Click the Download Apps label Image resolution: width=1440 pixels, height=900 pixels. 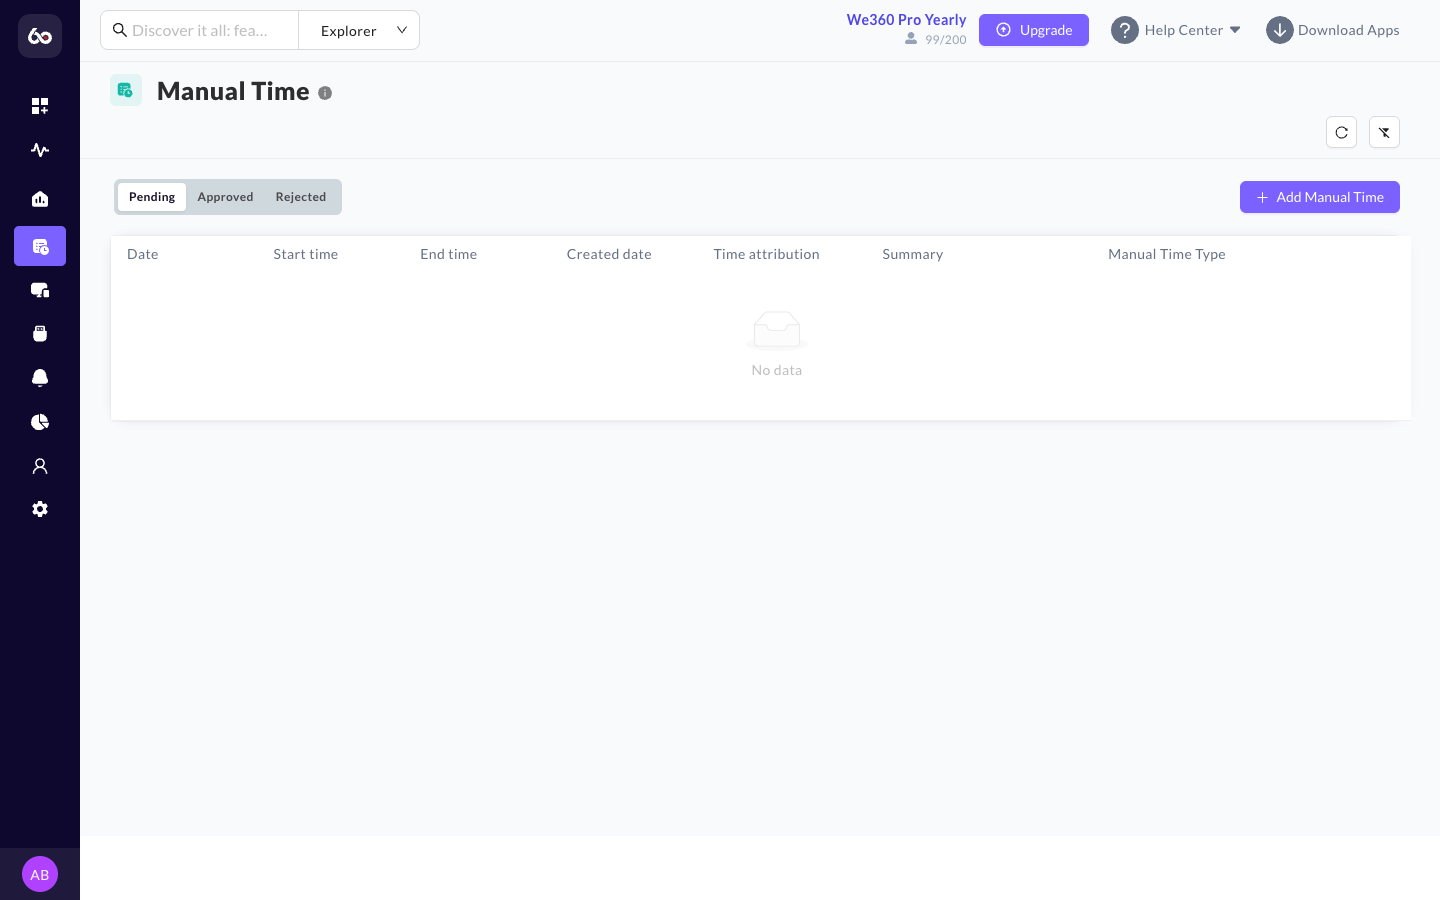tap(1349, 30)
